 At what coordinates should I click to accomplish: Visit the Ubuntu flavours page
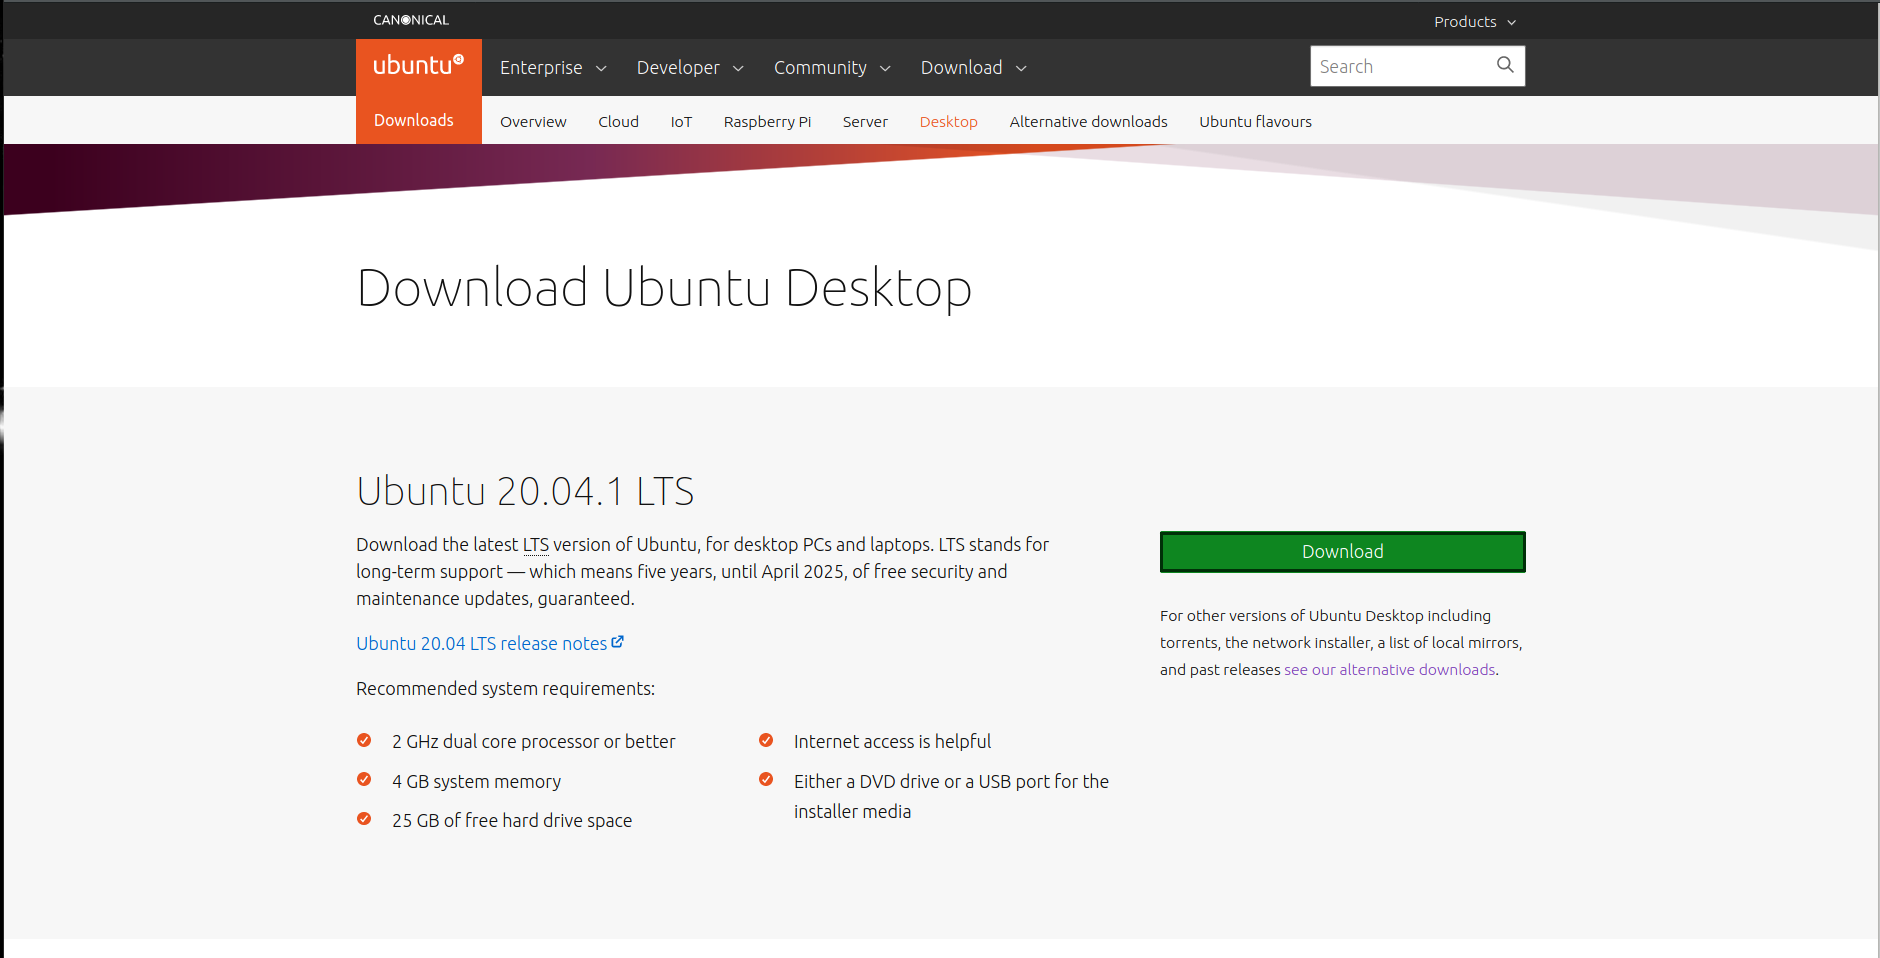point(1256,121)
